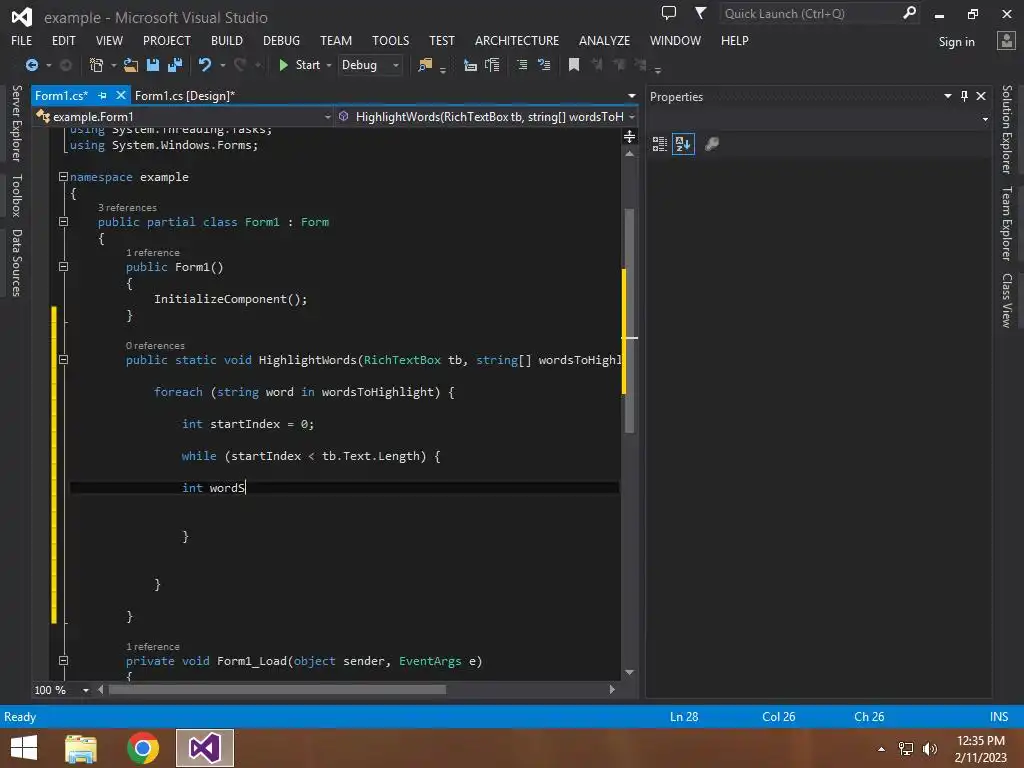This screenshot has width=1024, height=768.
Task: Open the FILE menu
Action: [x=22, y=40]
